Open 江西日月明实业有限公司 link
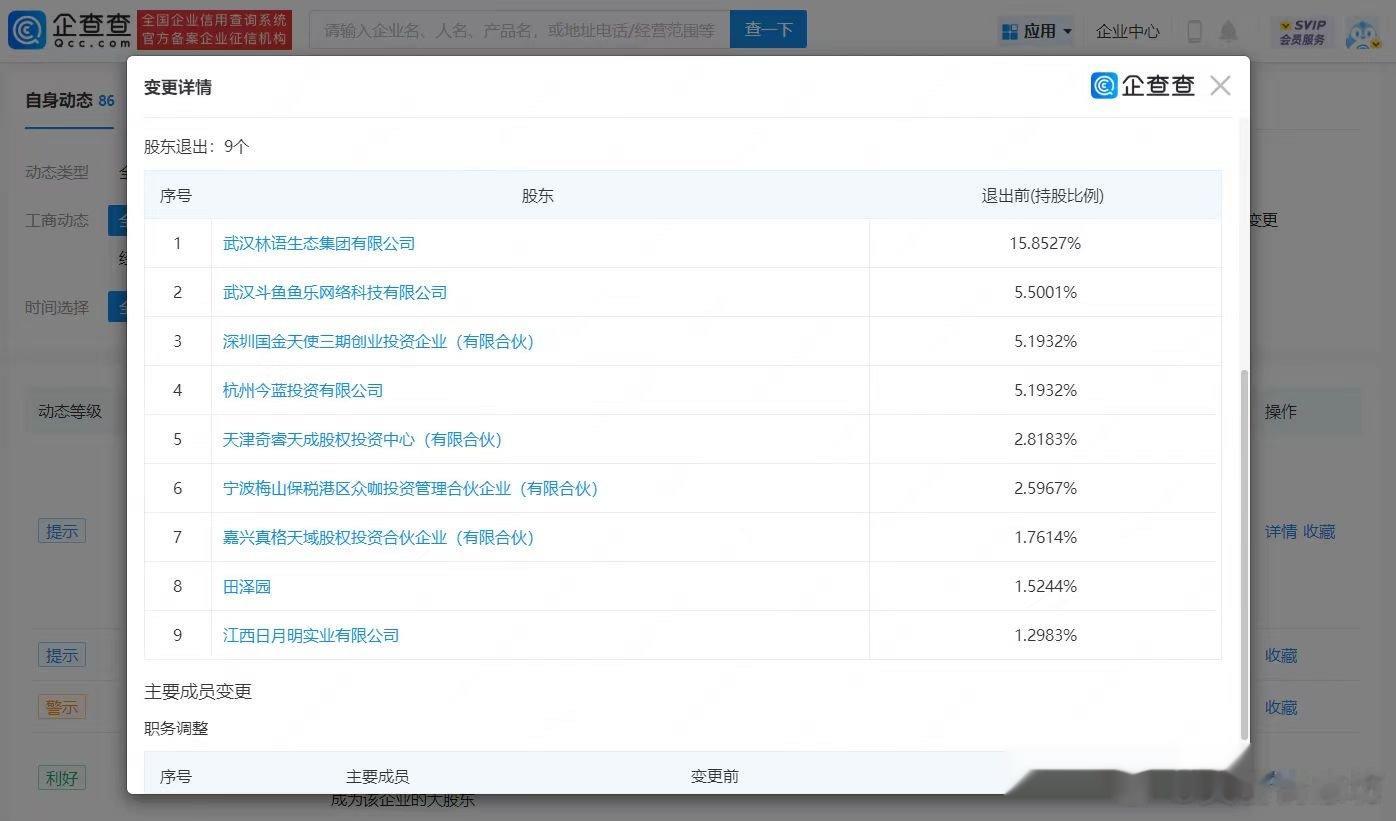This screenshot has height=821, width=1396. [311, 635]
